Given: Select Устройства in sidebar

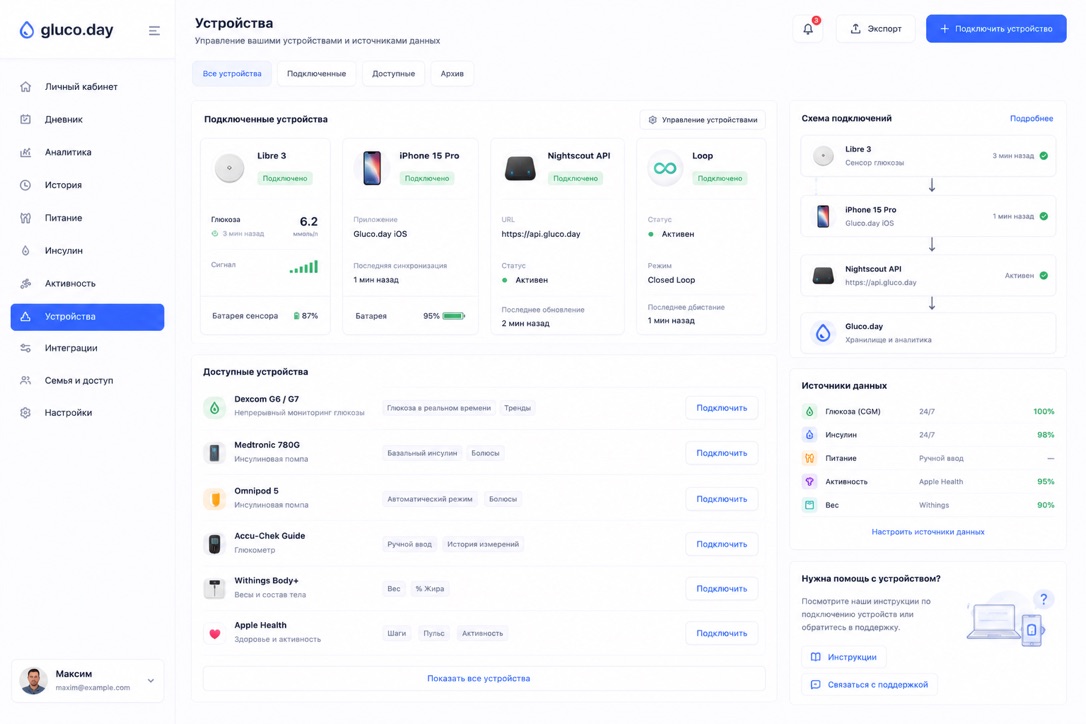Looking at the screenshot, I should point(87,317).
